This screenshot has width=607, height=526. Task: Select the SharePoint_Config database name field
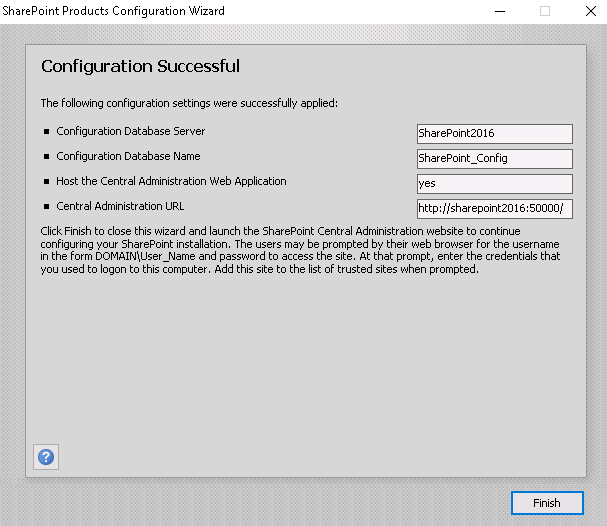pyautogui.click(x=495, y=159)
